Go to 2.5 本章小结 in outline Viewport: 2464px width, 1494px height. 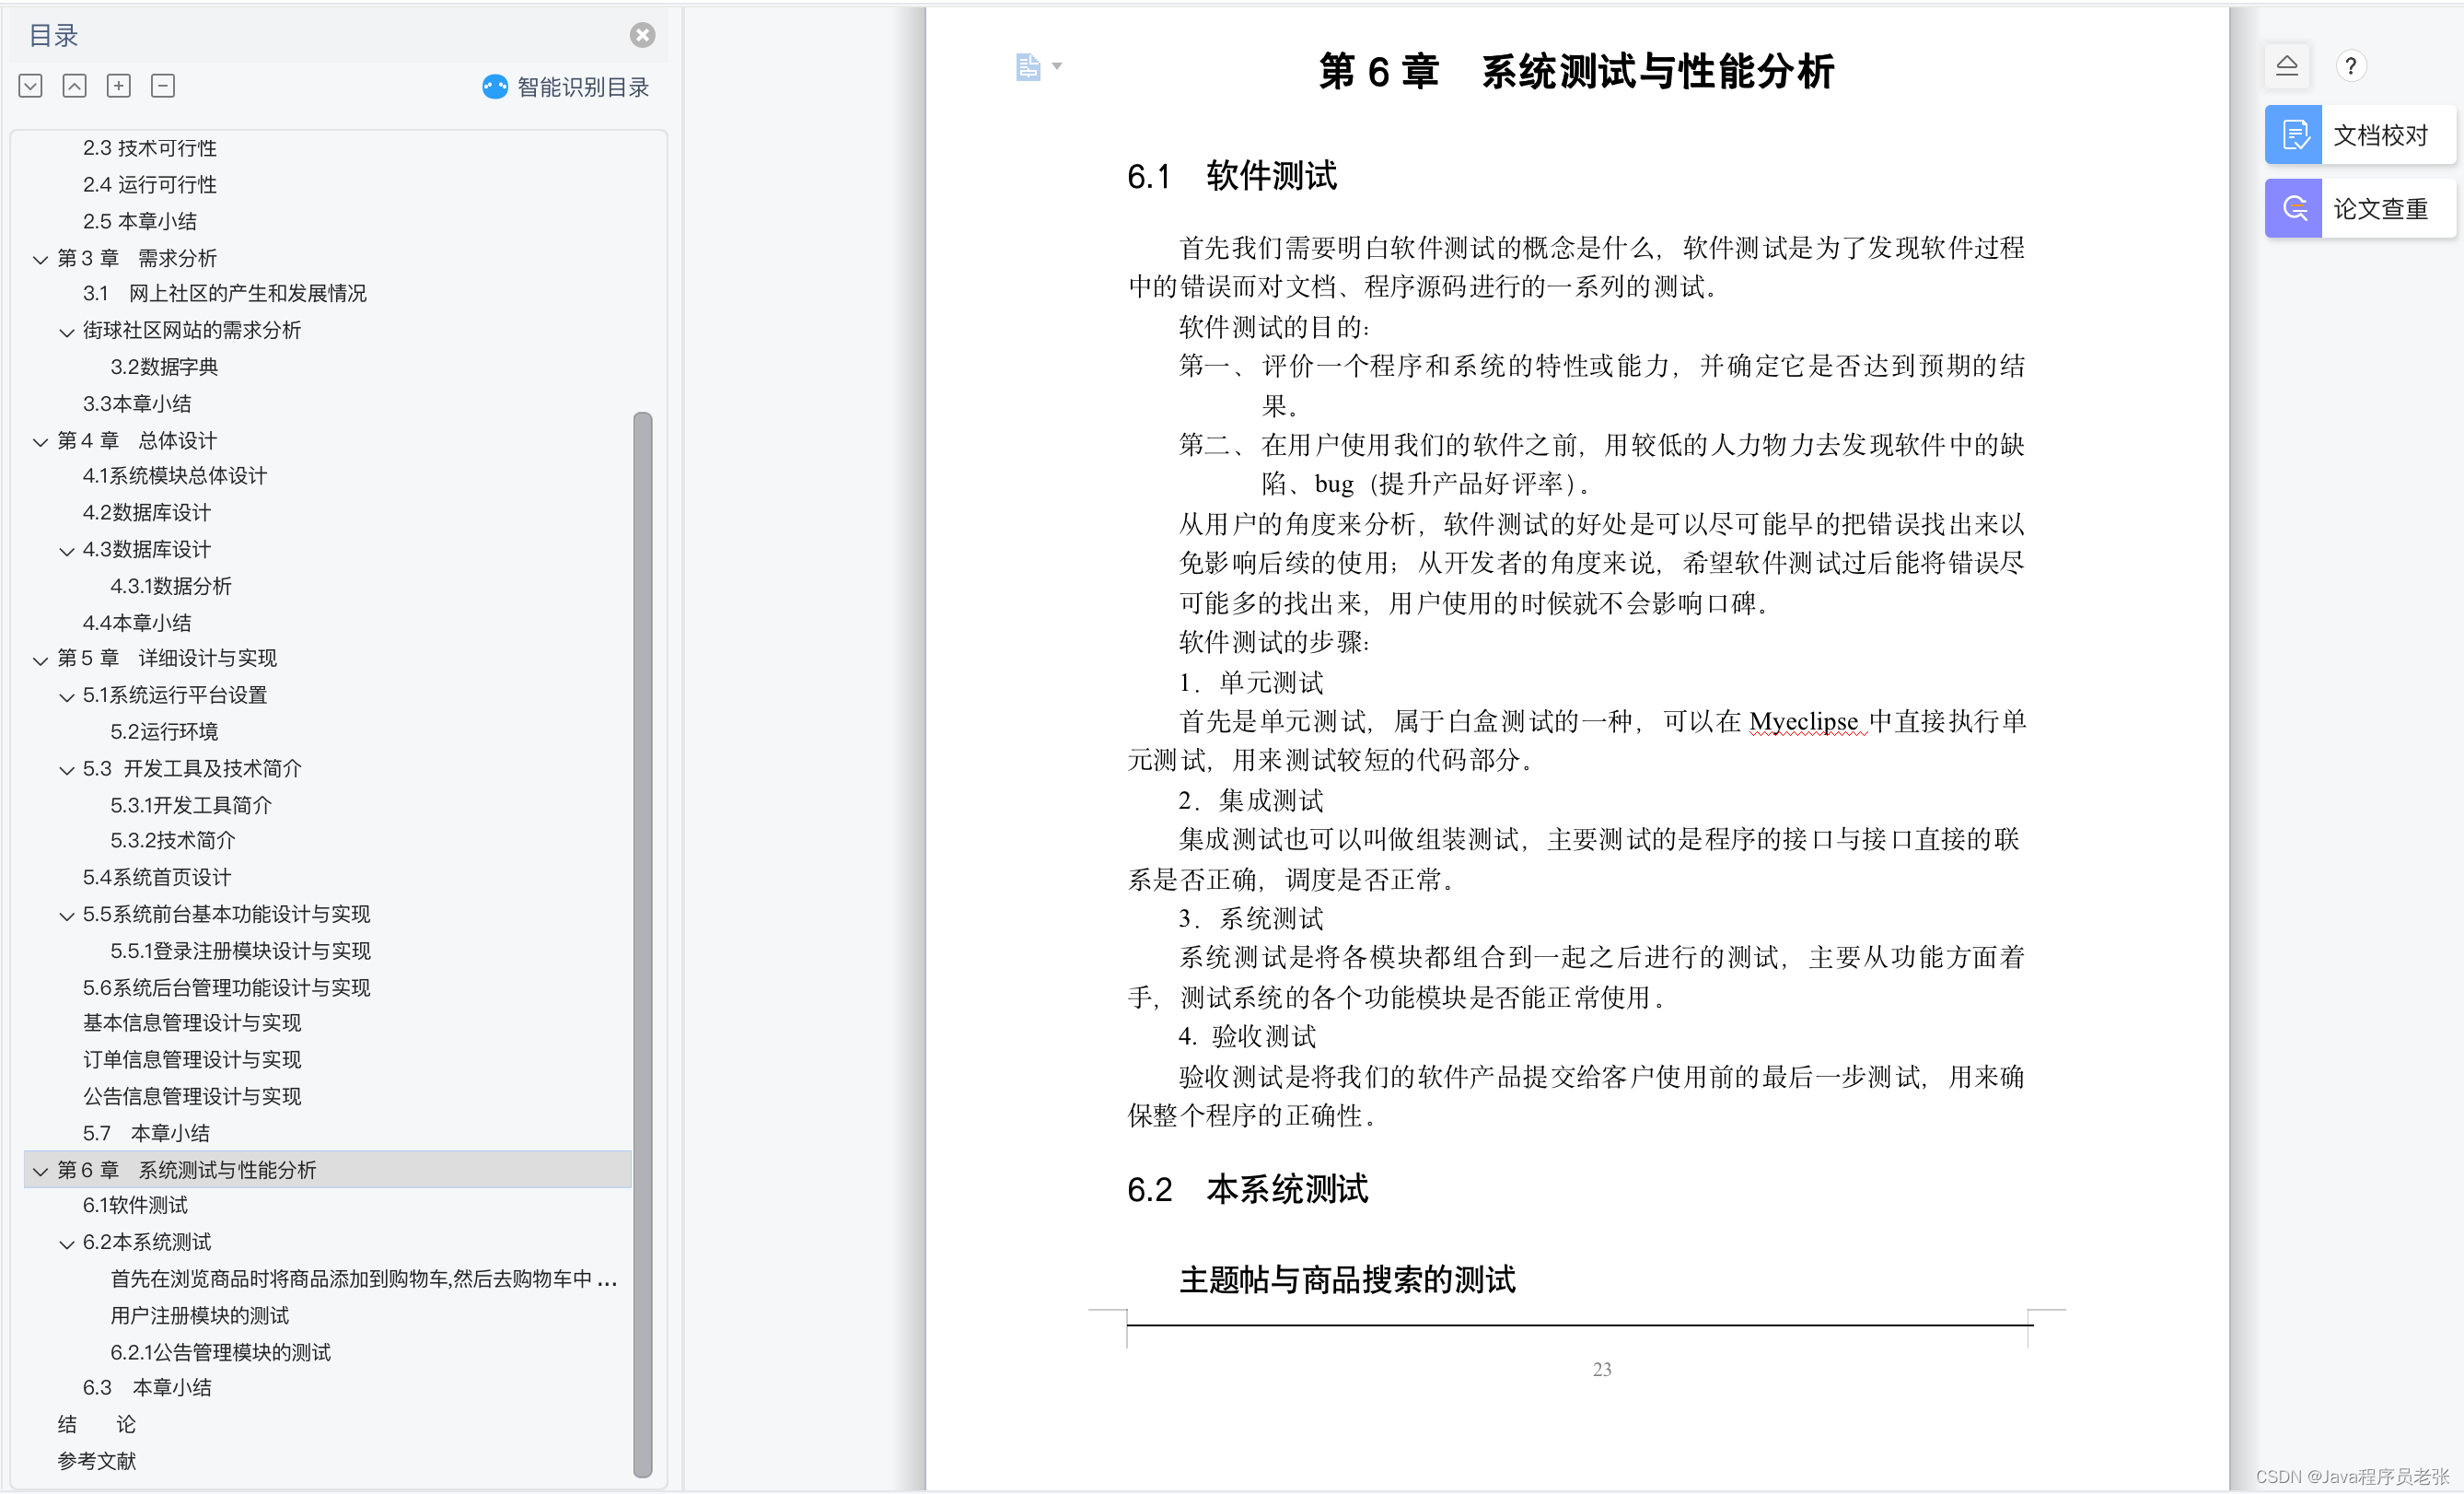point(139,221)
